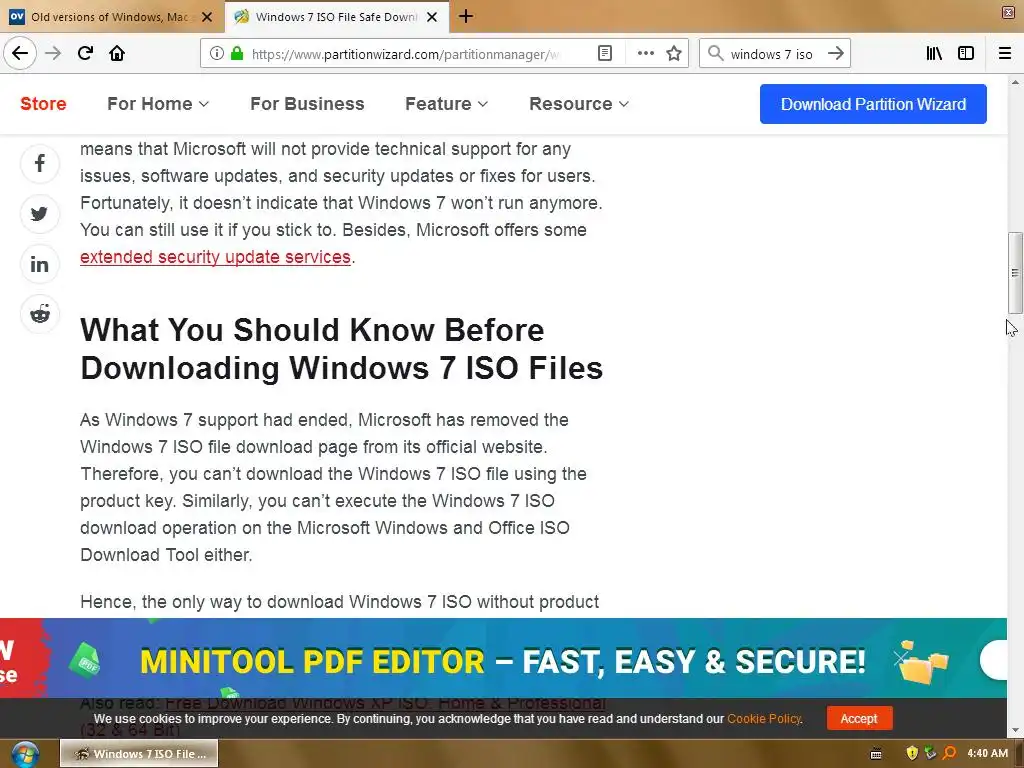Bookmark this page with the star
The image size is (1024, 768).
coord(674,54)
